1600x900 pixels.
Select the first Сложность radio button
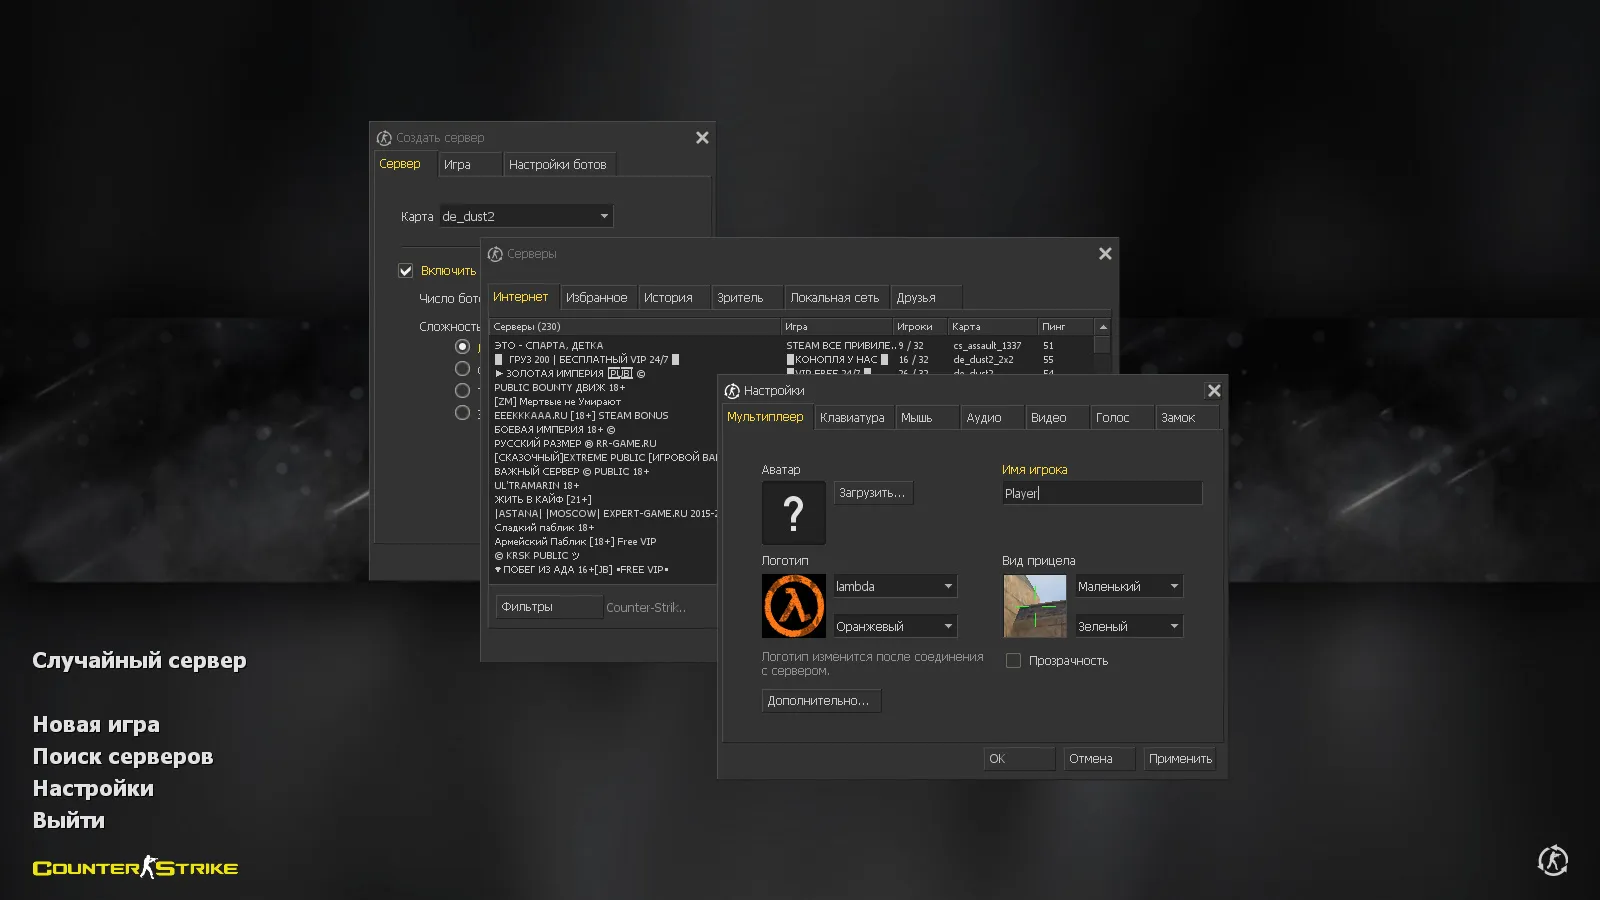462,345
